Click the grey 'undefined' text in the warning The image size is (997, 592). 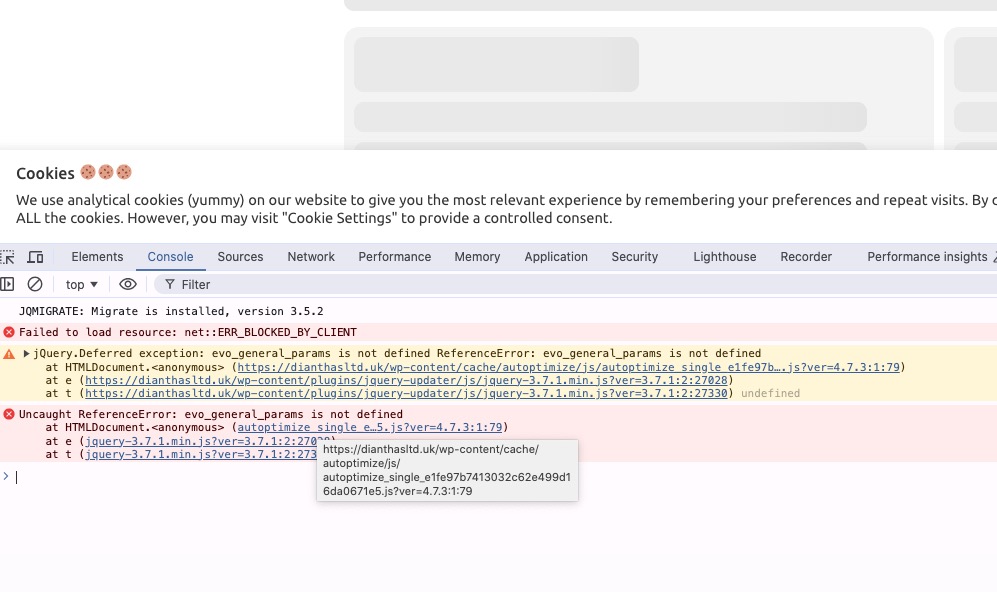point(770,394)
